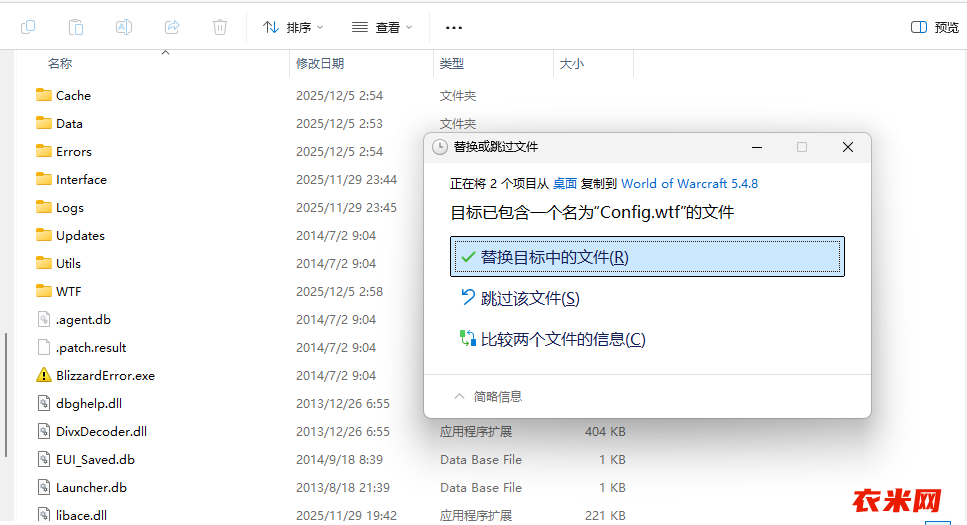Viewport: 967px width, 525px height.
Task: Open the 查看 view dropdown
Action: (x=382, y=27)
